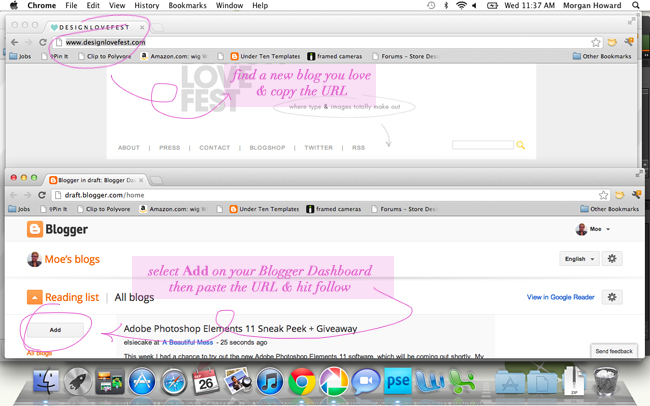Launch Launchpad rocket icon in dock
The height and width of the screenshot is (406, 650).
click(x=78, y=381)
